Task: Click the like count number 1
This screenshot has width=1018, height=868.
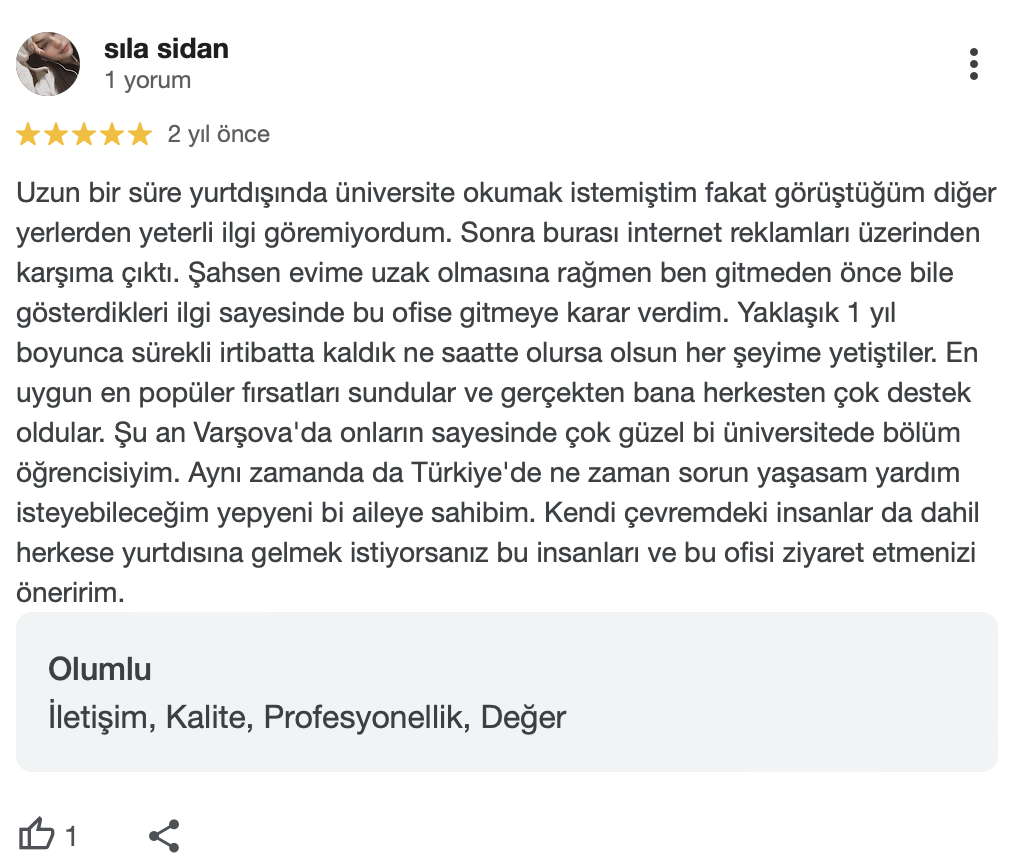Action: click(71, 836)
